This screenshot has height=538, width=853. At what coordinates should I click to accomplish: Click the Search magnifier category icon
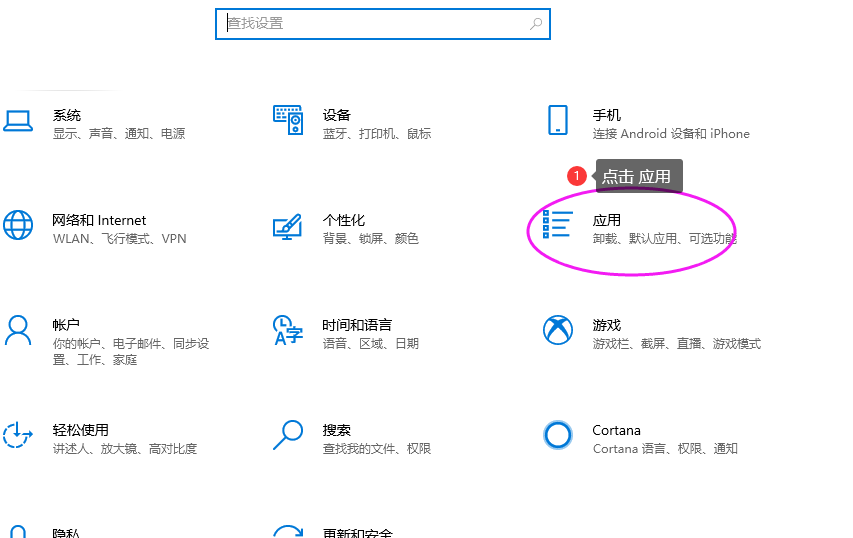coord(288,435)
